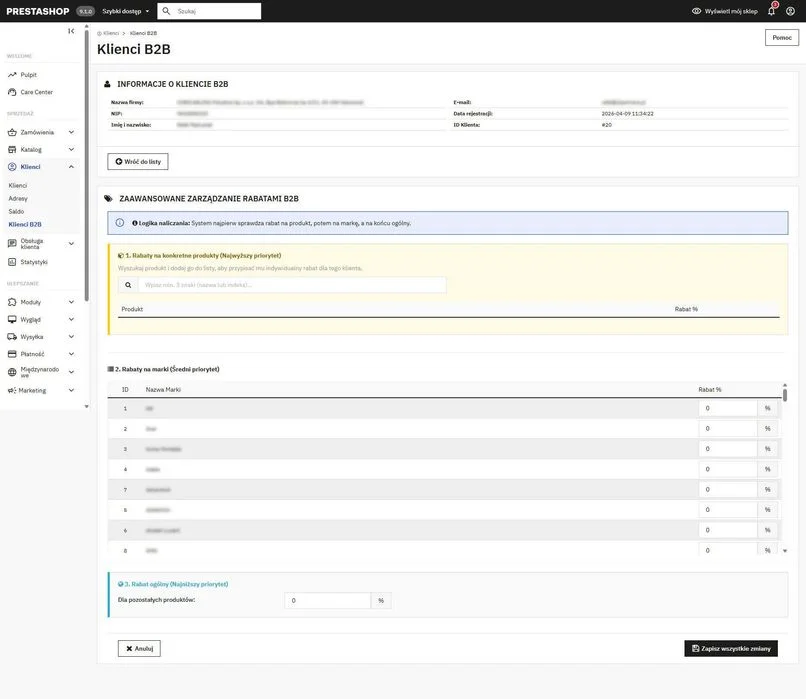806x699 pixels.
Task: Expand the Międzynarodowe menu chevron
Action: tap(71, 372)
